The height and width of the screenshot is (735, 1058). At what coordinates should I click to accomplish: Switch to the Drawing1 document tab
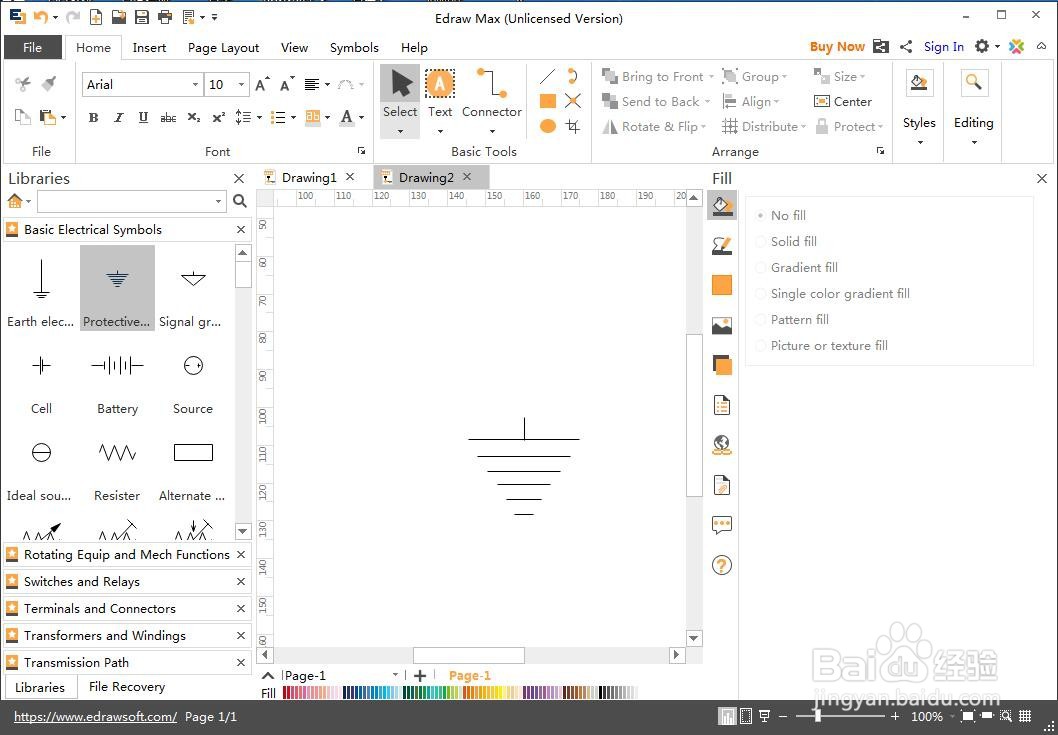click(308, 178)
